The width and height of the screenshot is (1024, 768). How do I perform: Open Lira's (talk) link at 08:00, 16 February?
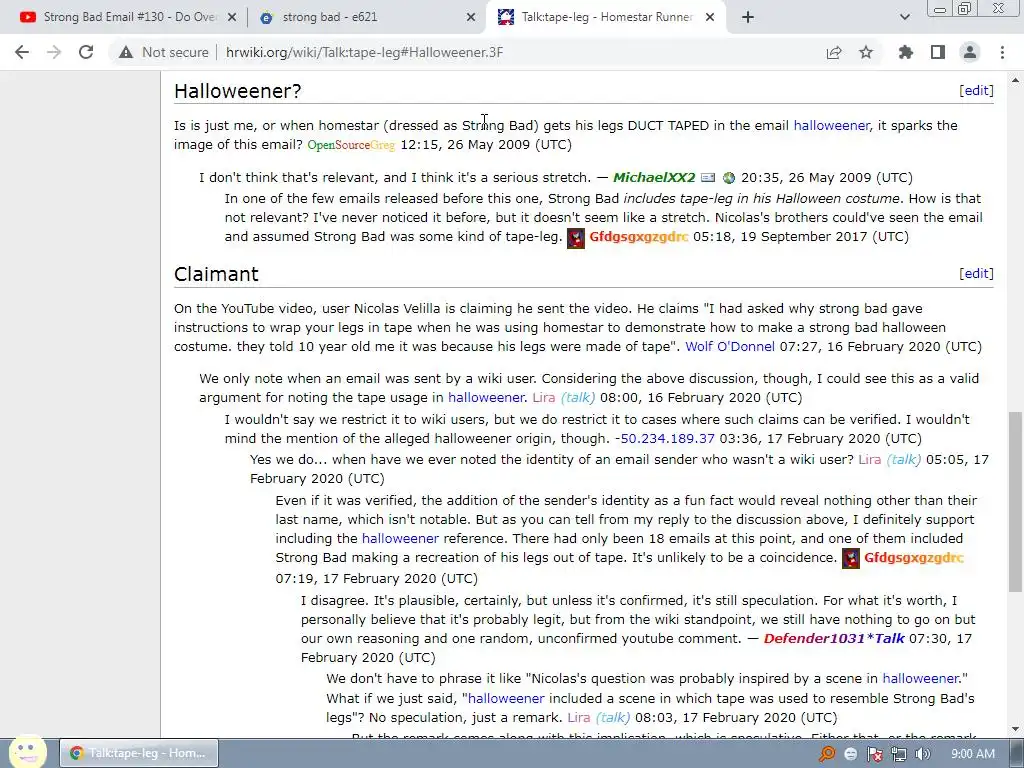click(577, 398)
